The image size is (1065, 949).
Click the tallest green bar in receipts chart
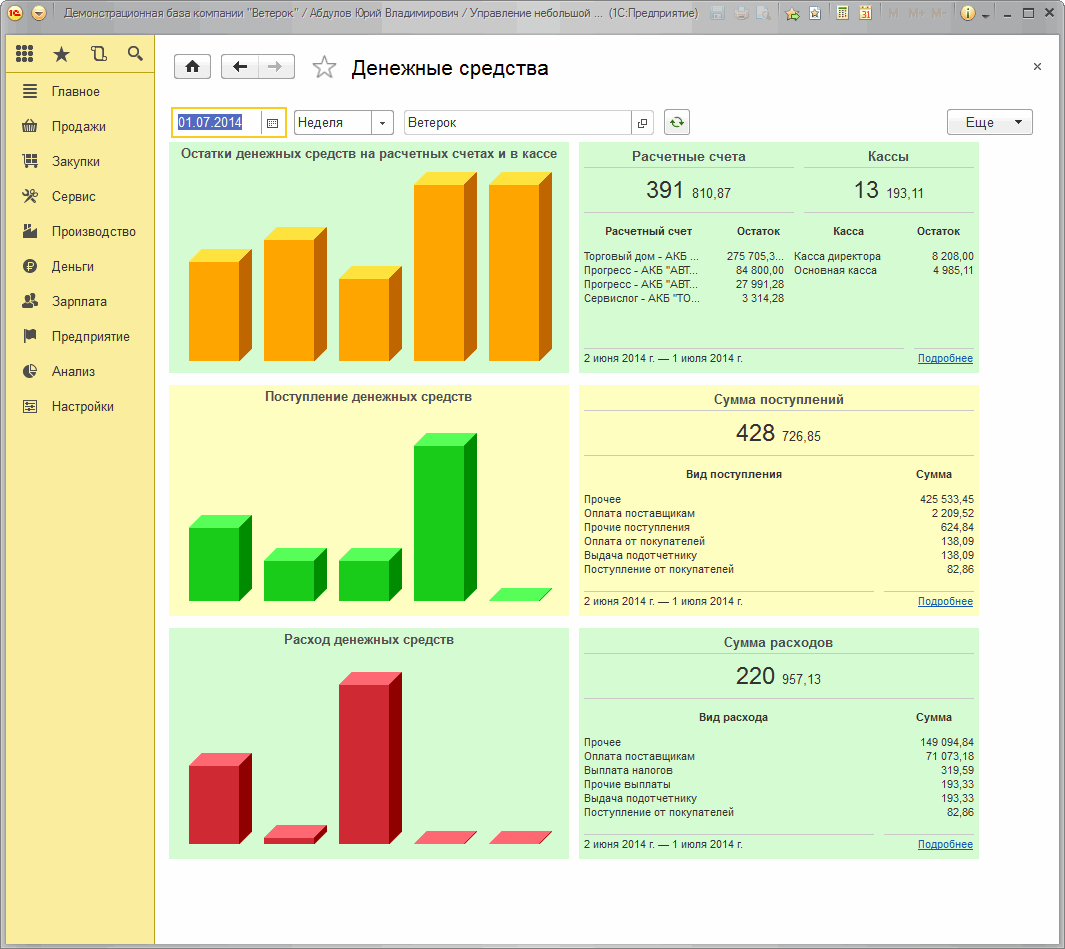[x=445, y=517]
